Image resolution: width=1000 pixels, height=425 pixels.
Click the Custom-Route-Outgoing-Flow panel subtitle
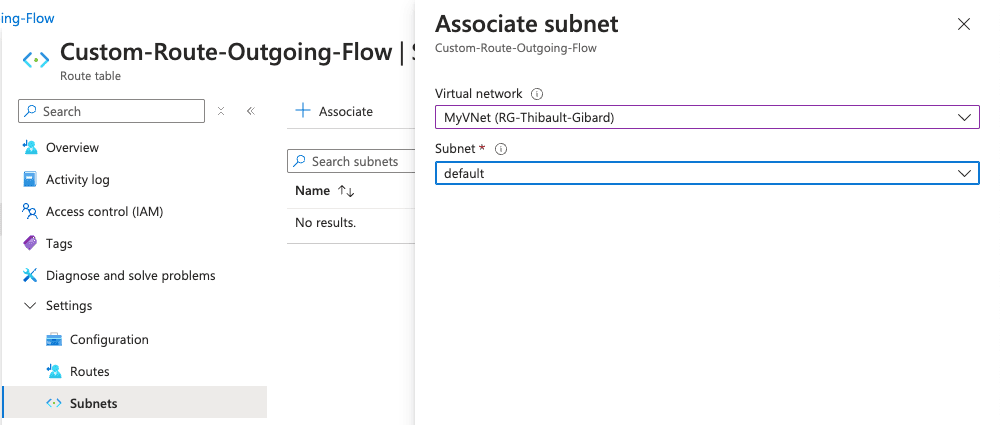tap(516, 48)
